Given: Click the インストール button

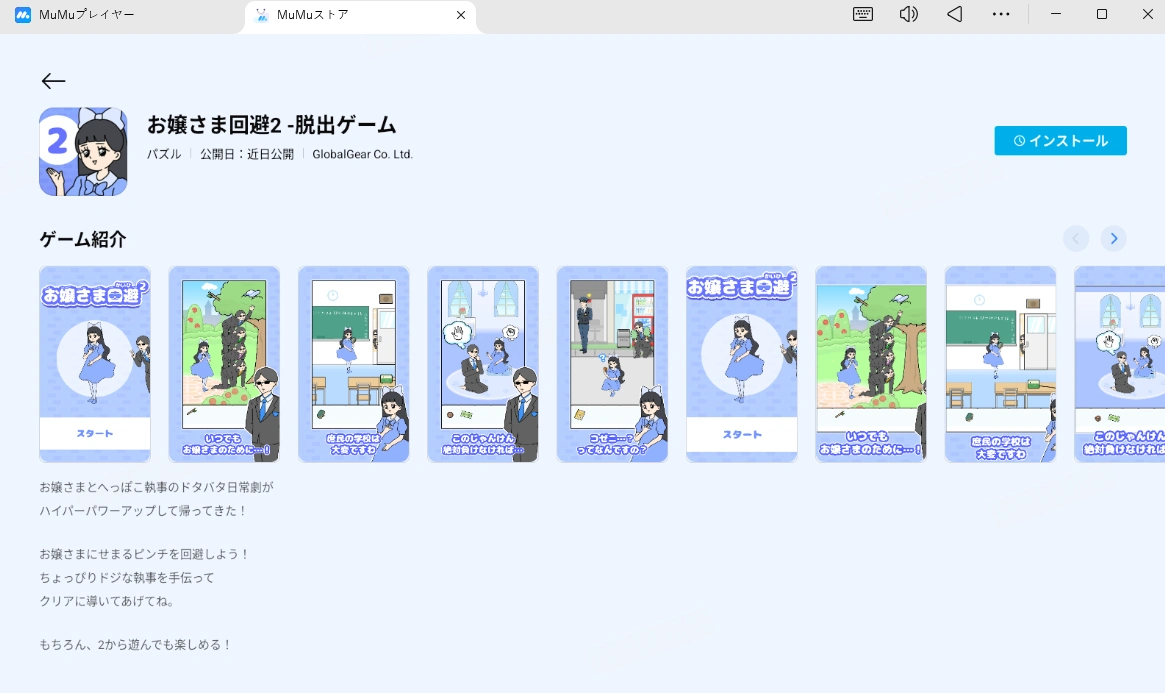Looking at the screenshot, I should (x=1060, y=140).
